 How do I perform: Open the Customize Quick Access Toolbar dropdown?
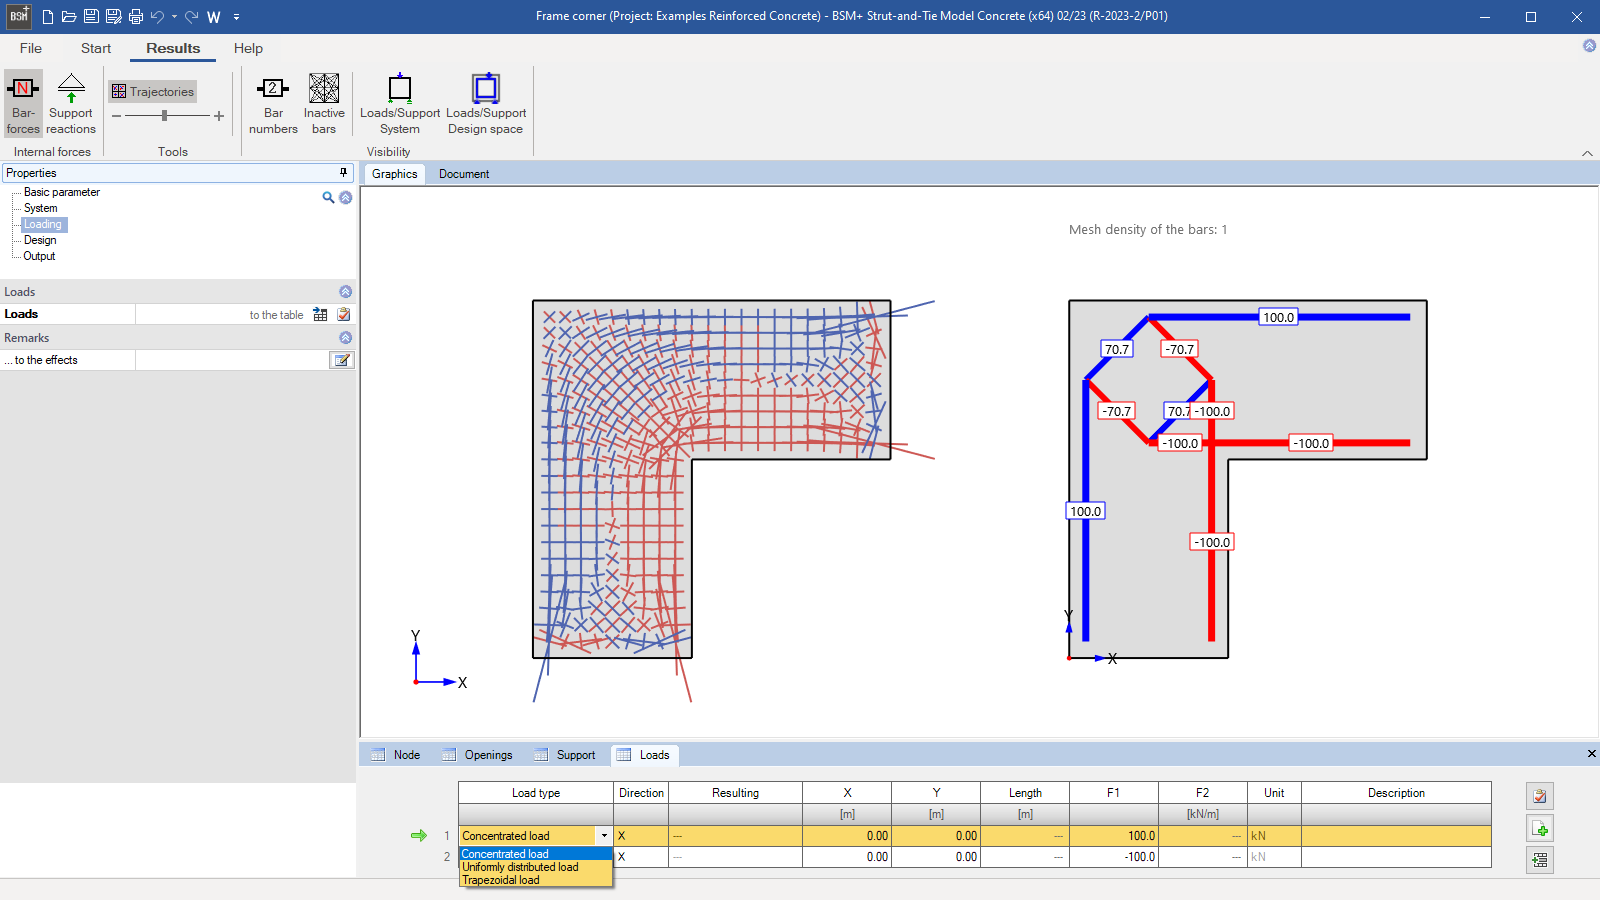click(236, 17)
